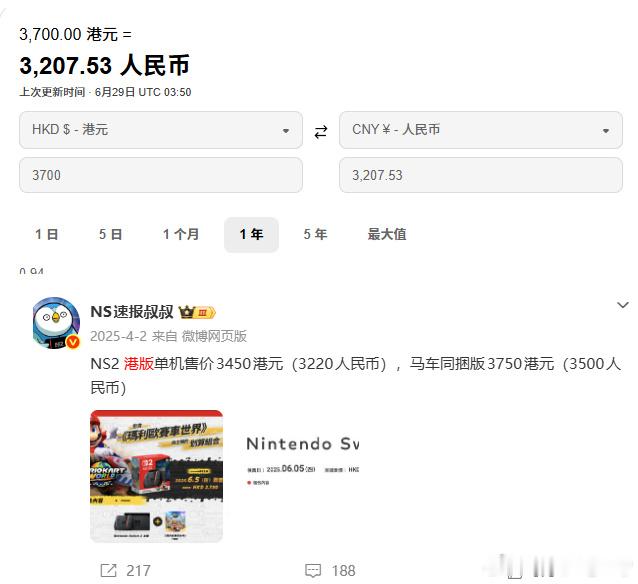The width and height of the screenshot is (638, 584).
Task: Click the 3700 amount input field
Action: click(x=161, y=175)
